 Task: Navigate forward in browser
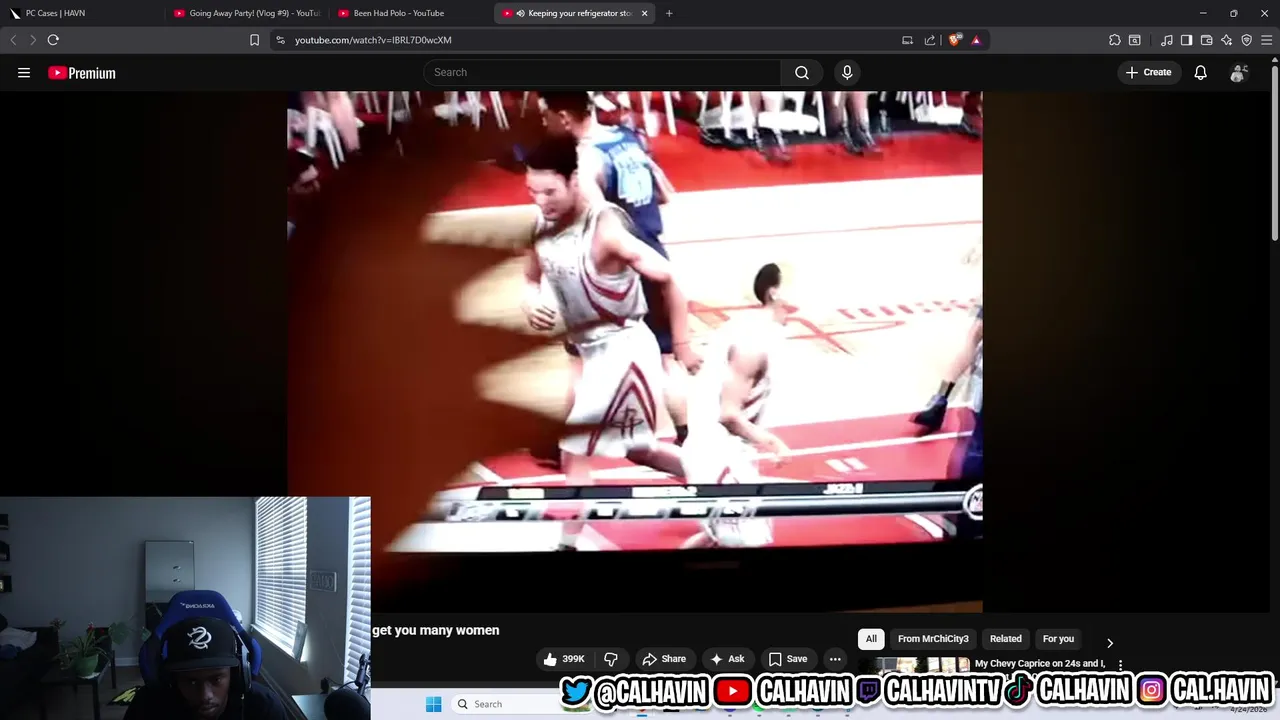coord(32,40)
